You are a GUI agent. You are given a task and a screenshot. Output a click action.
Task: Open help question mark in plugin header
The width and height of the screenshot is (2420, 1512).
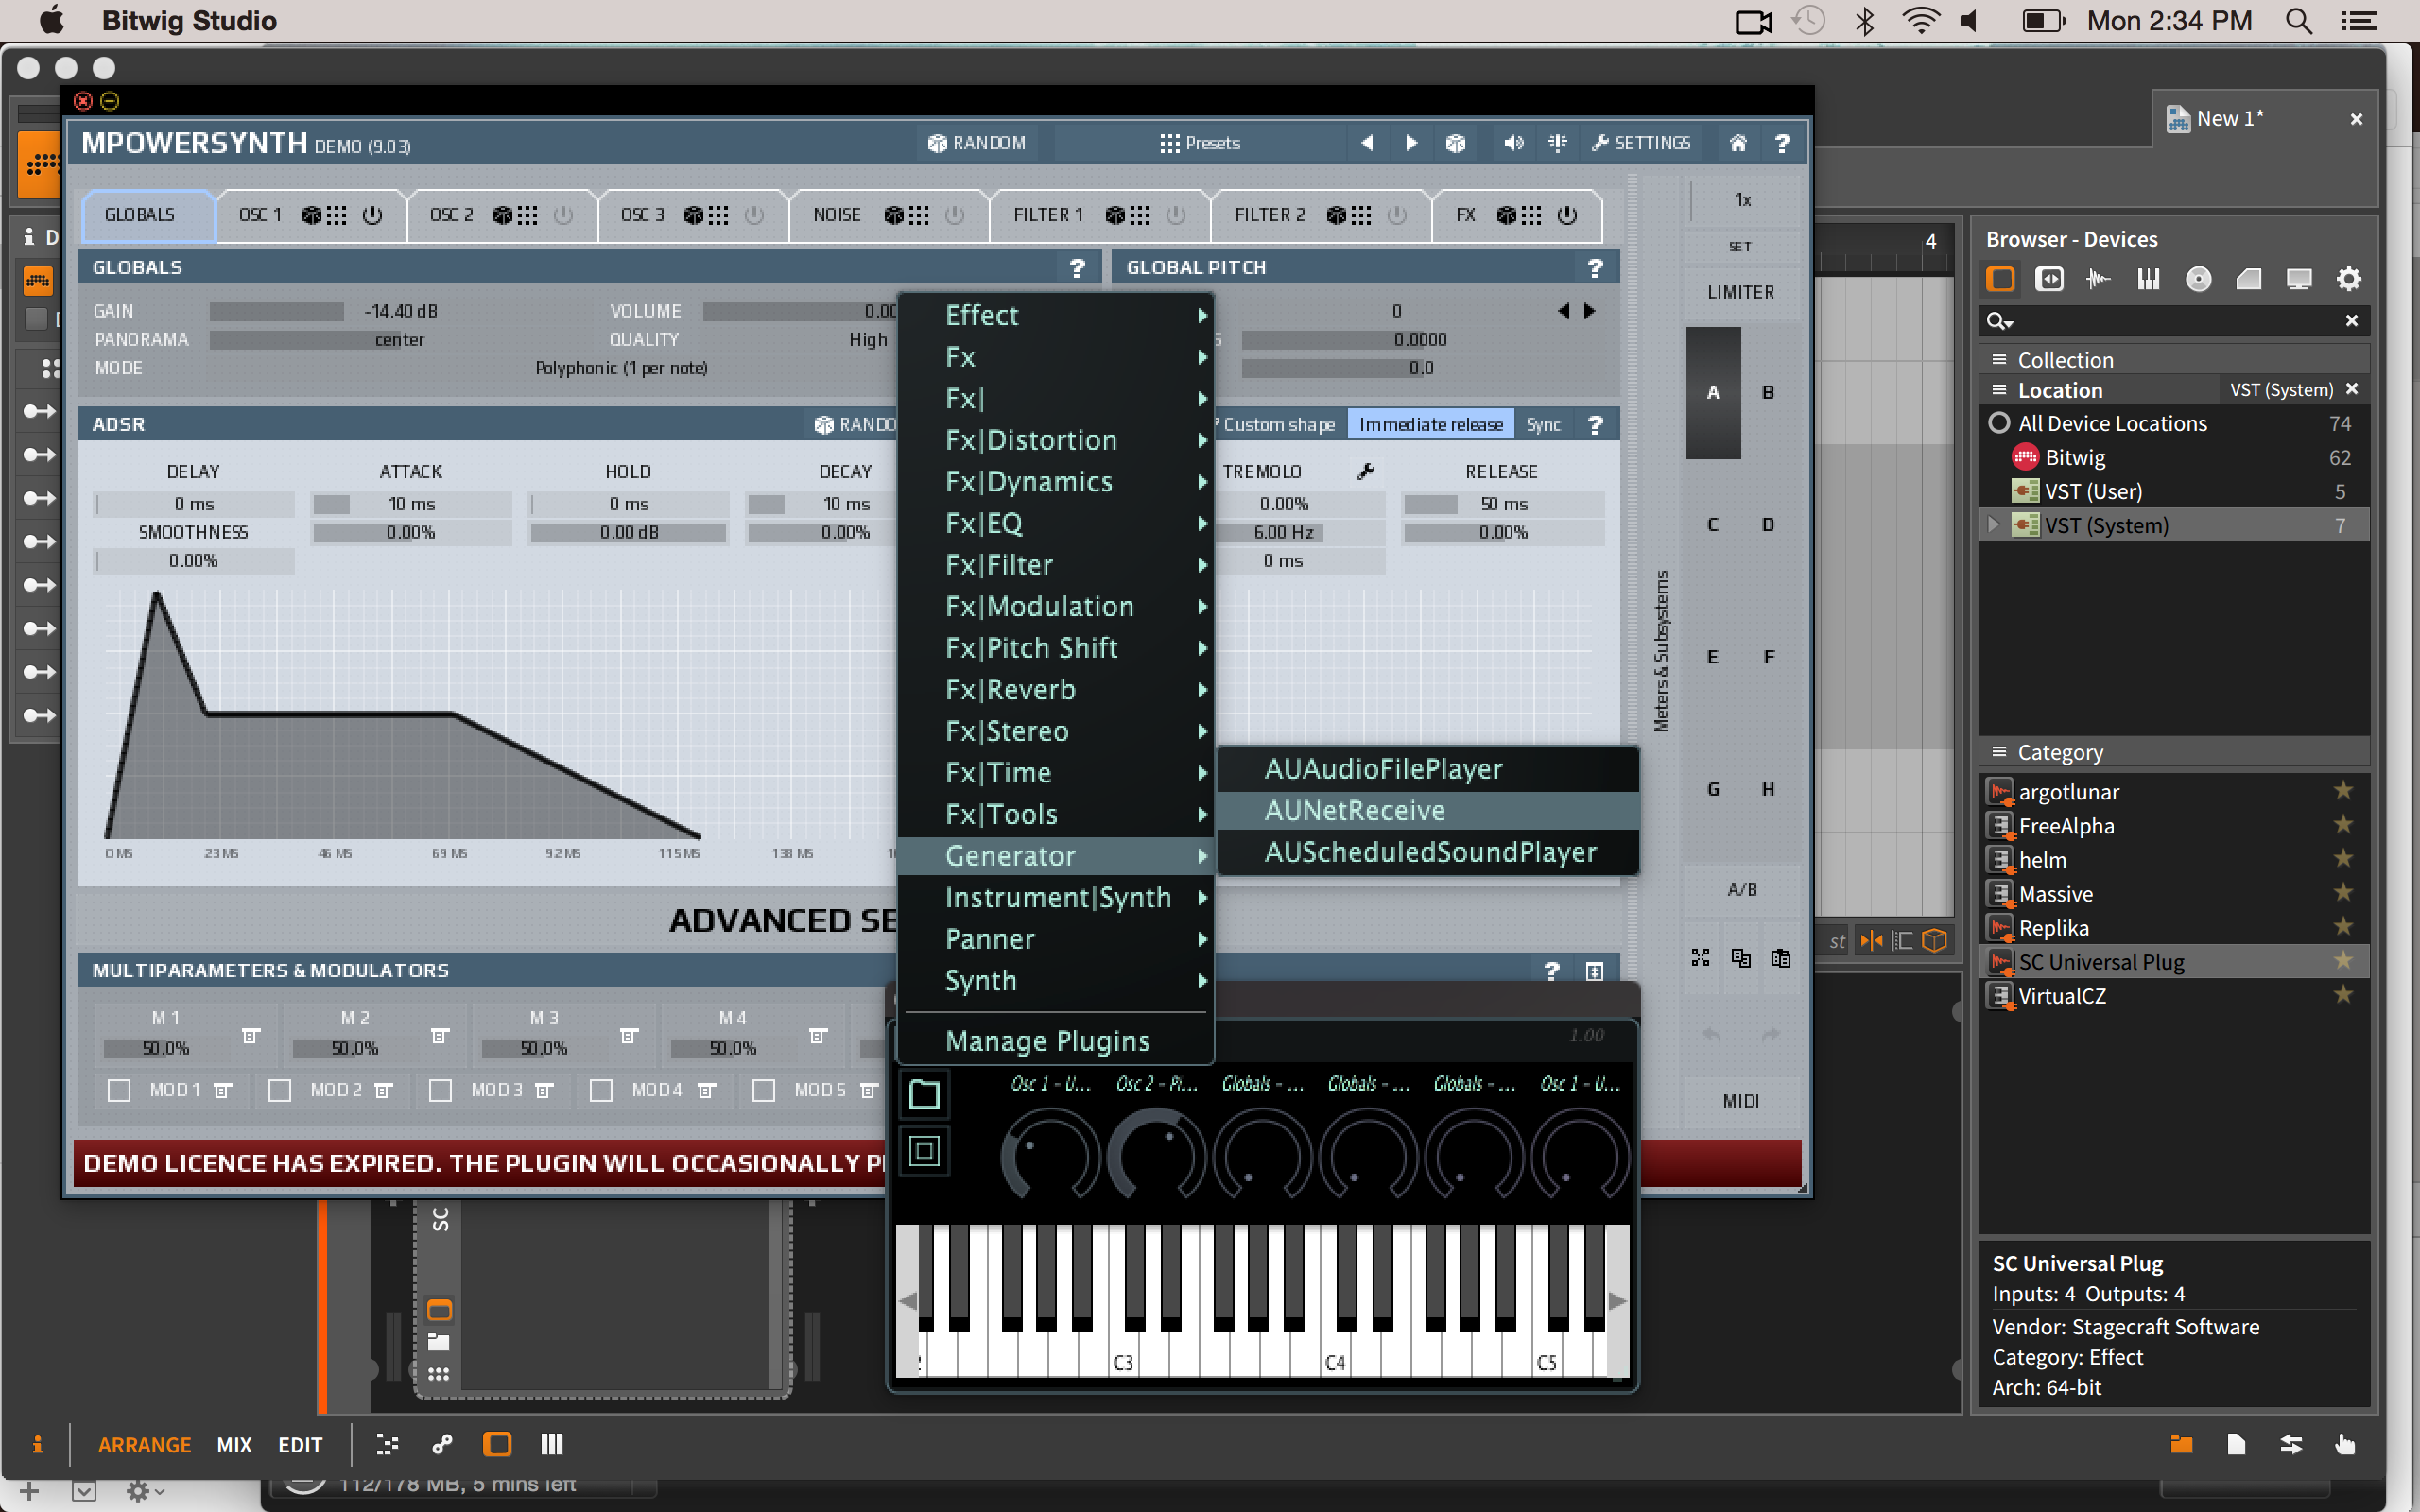[x=1782, y=143]
